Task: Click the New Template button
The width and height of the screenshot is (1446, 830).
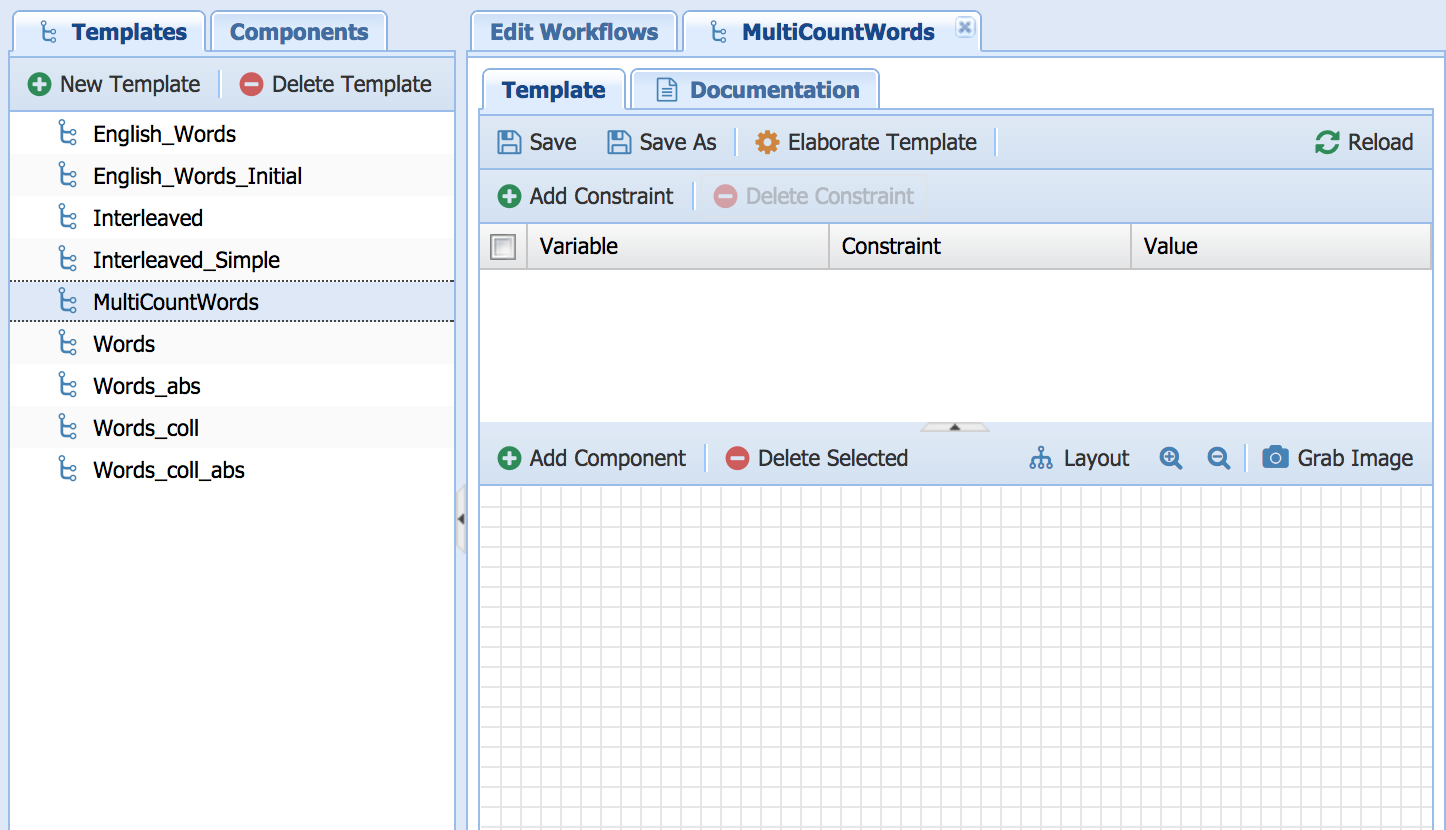Action: [114, 84]
